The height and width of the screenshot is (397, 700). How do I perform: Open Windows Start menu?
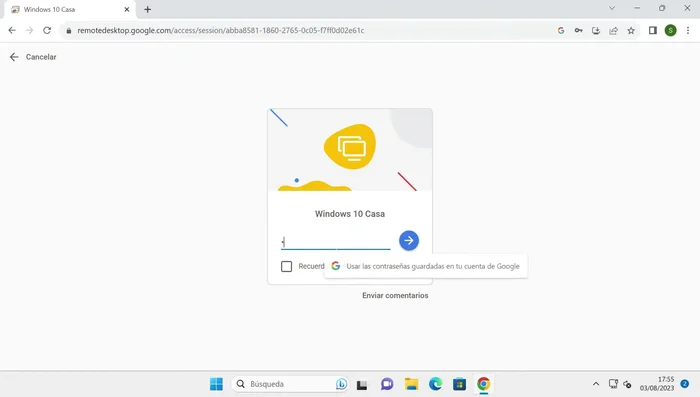click(x=217, y=384)
